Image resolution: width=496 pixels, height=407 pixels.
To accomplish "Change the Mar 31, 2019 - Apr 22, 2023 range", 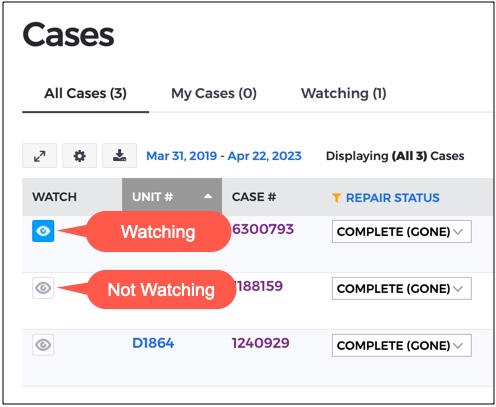I will coord(224,156).
